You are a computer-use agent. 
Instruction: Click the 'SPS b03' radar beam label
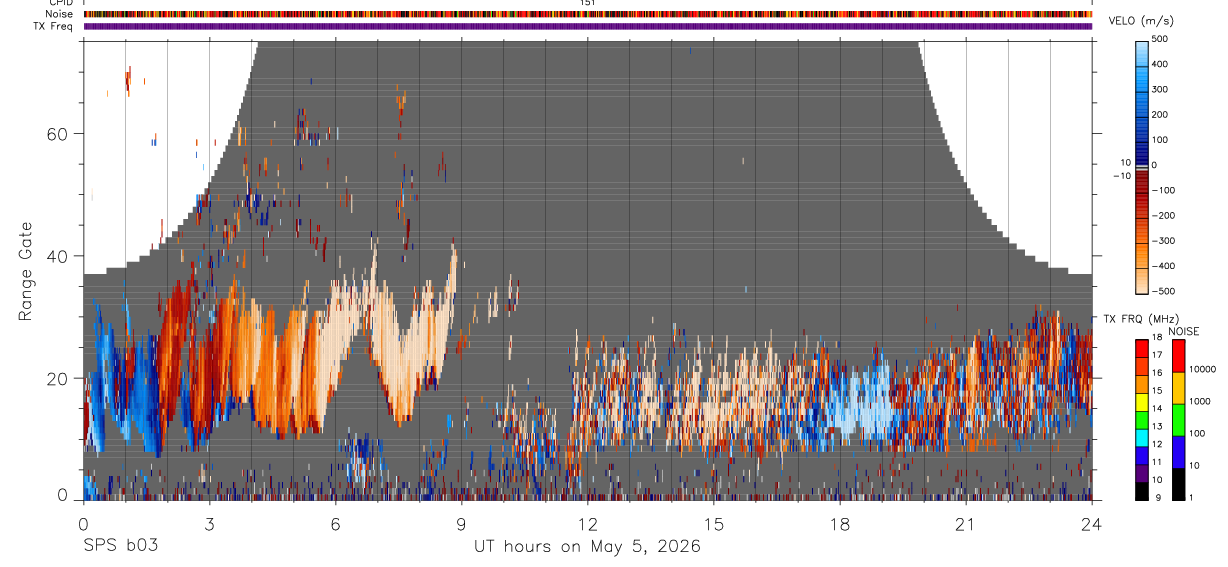coord(120,547)
